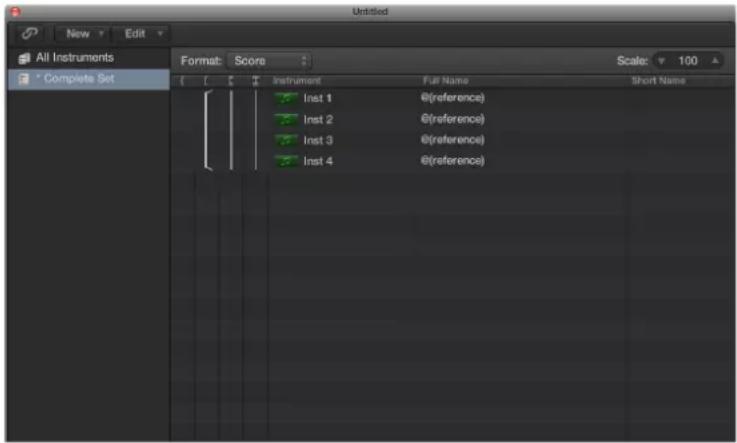Toggle the link button in toolbar

tap(30, 34)
